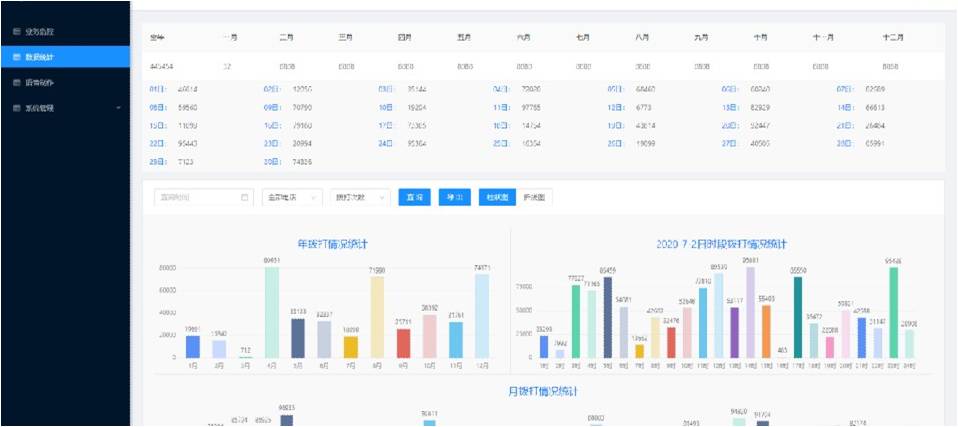Click the blue 导出 export button
This screenshot has width=958, height=427.
pos(454,197)
